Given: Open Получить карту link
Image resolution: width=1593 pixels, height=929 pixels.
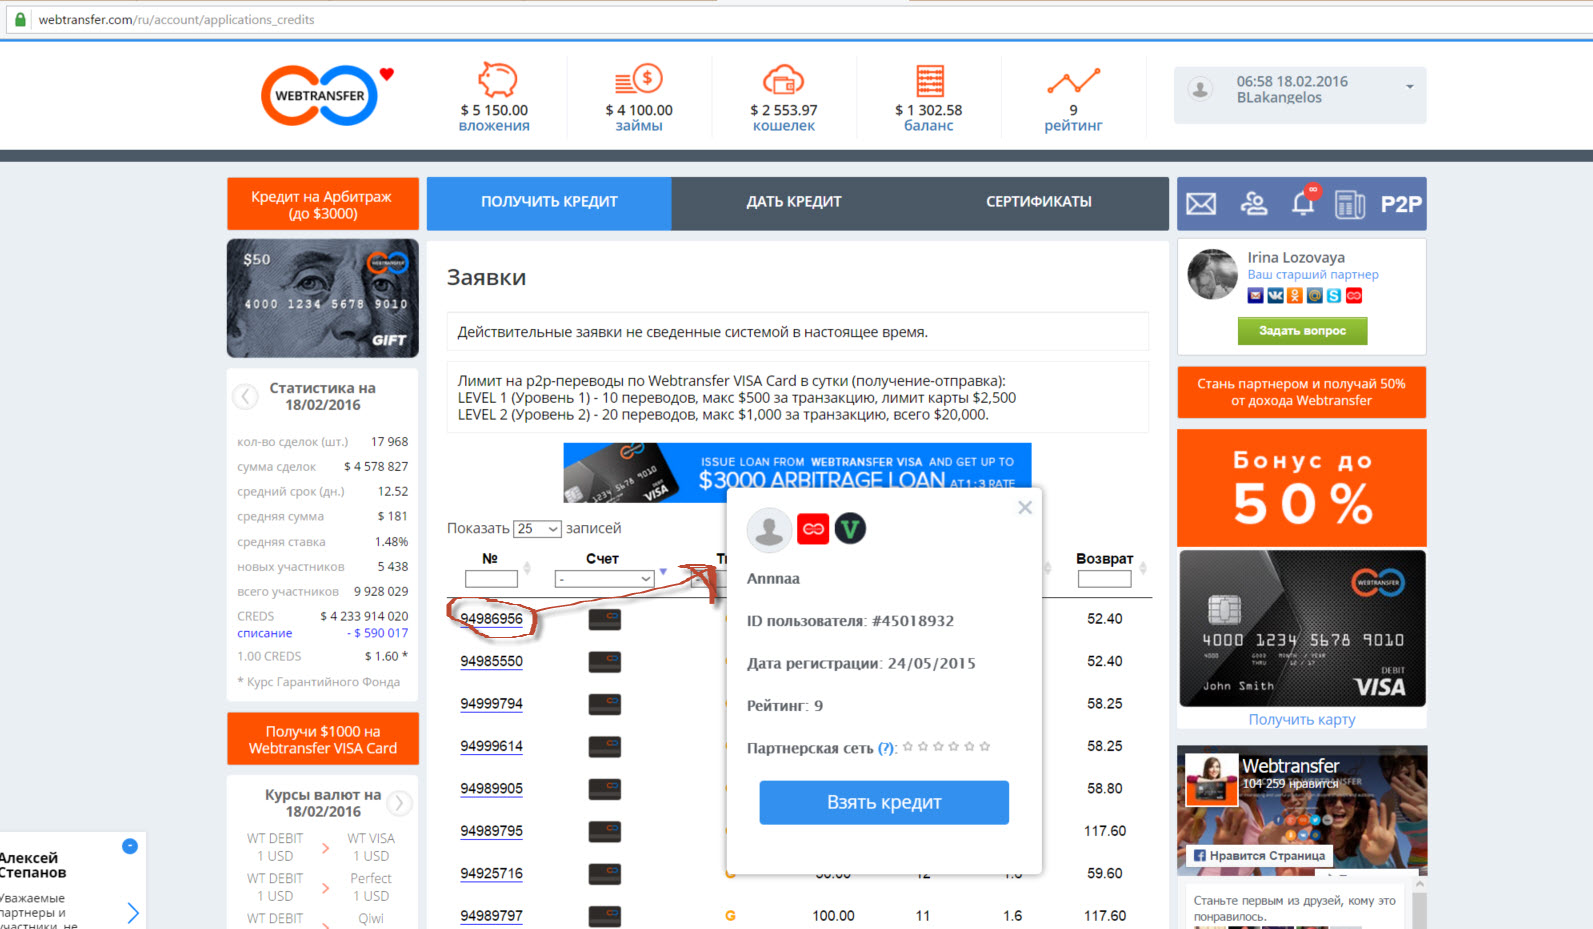Looking at the screenshot, I should tap(1301, 719).
